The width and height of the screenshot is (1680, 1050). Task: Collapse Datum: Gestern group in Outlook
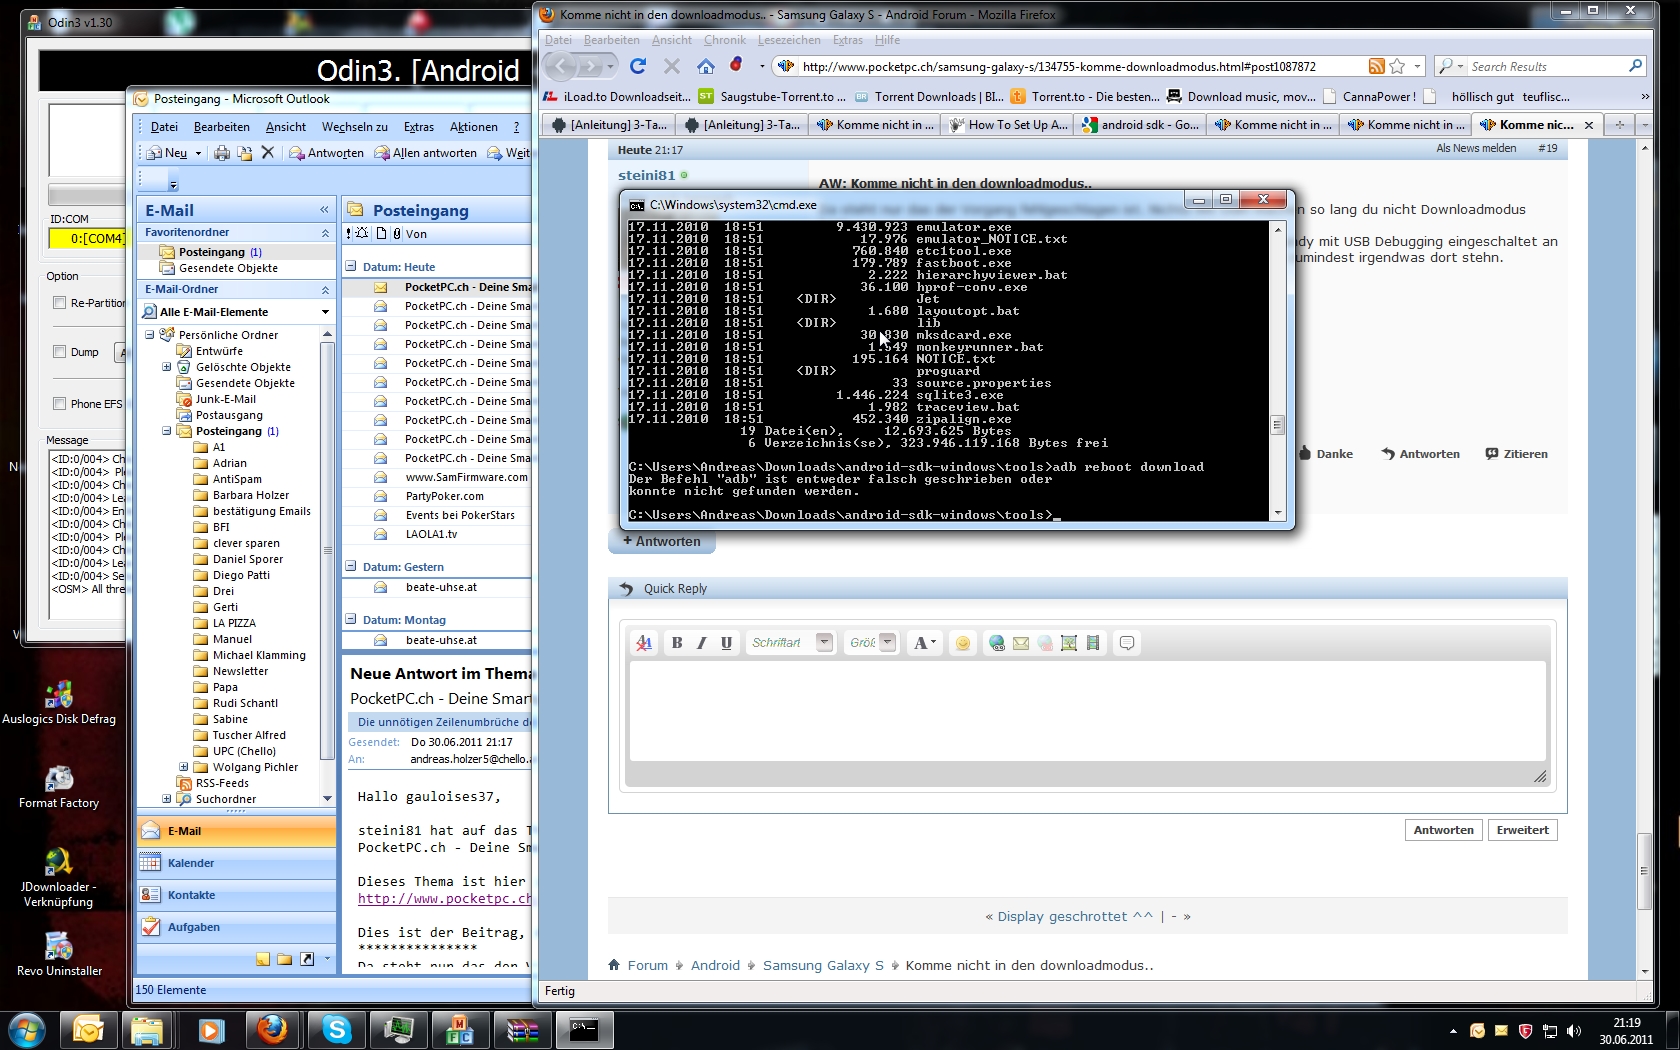click(351, 566)
